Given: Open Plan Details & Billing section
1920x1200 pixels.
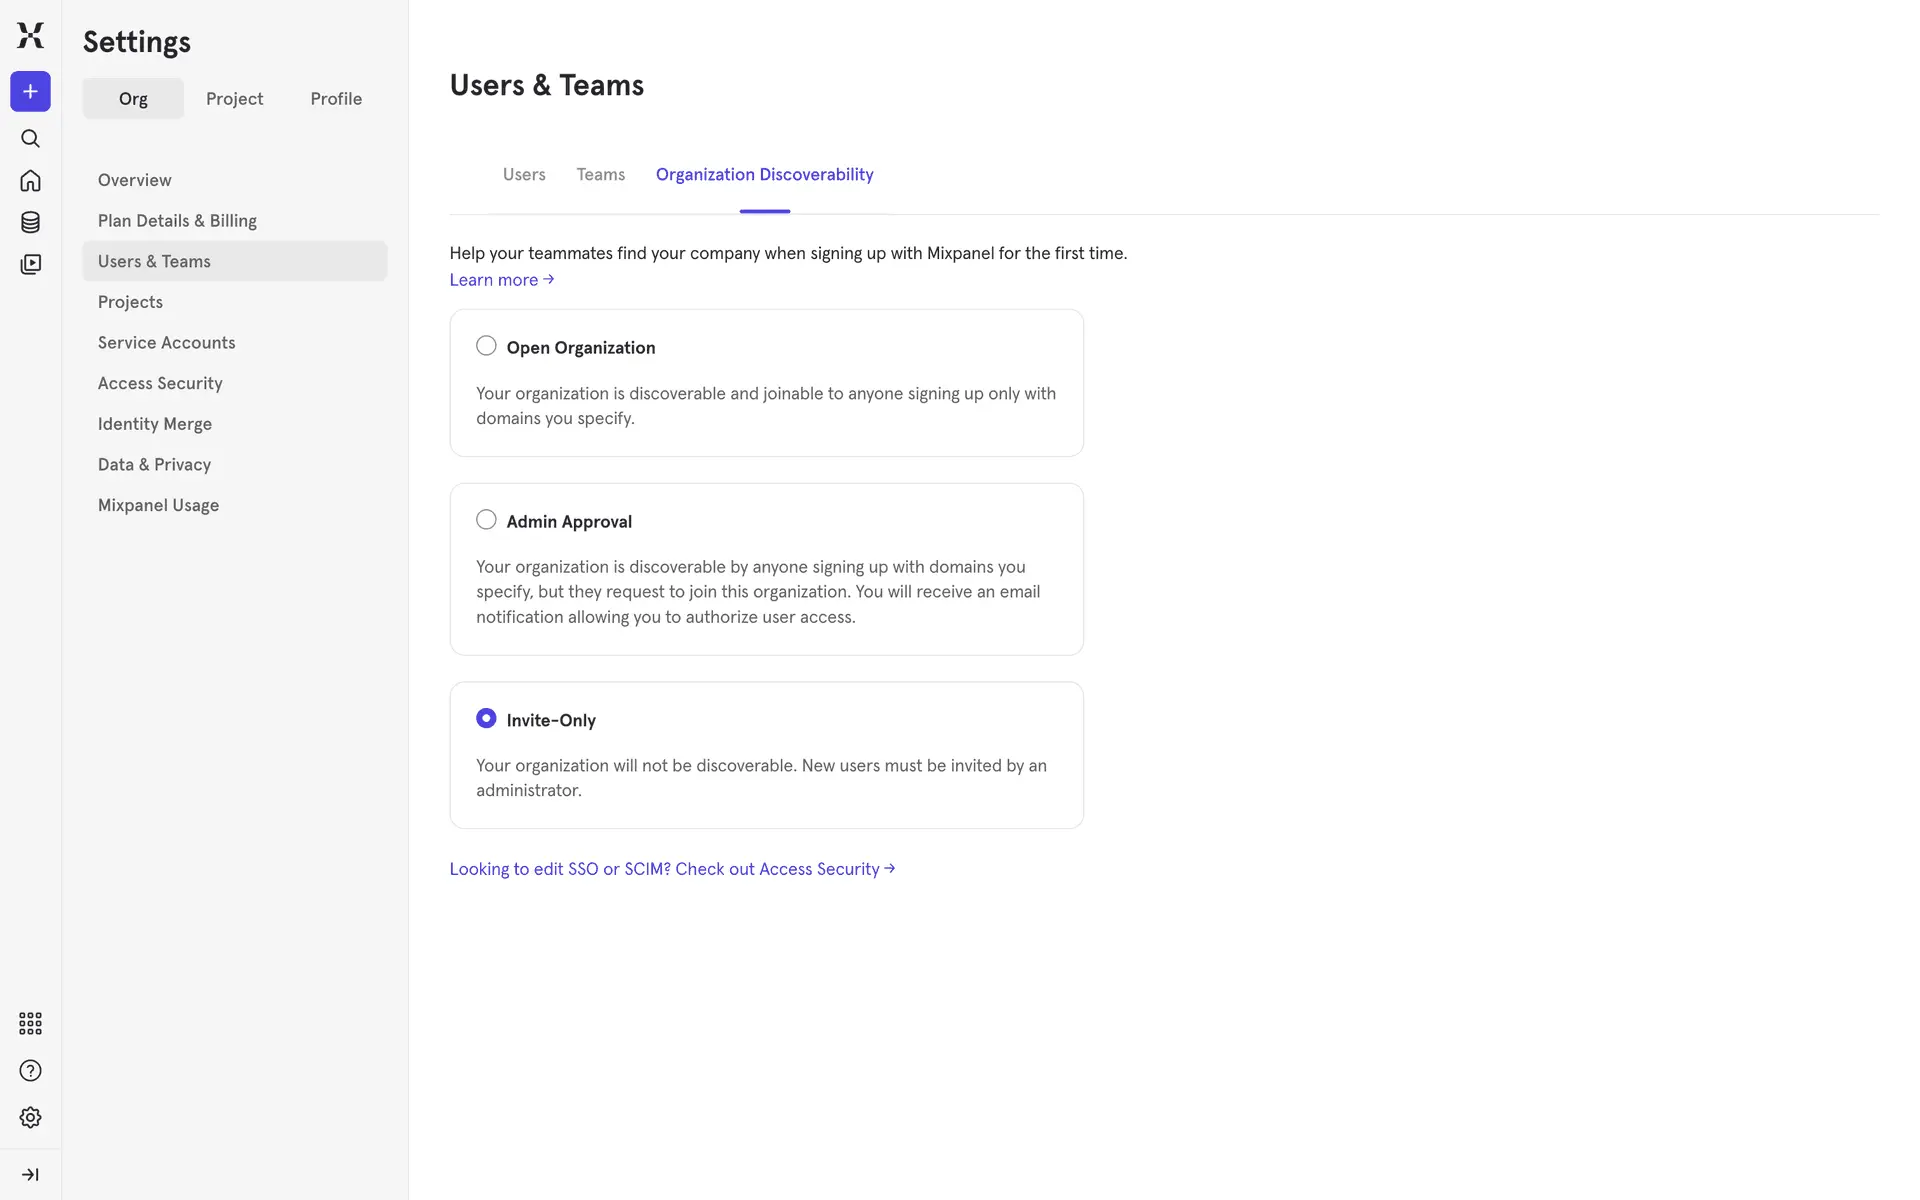Looking at the screenshot, I should [177, 221].
